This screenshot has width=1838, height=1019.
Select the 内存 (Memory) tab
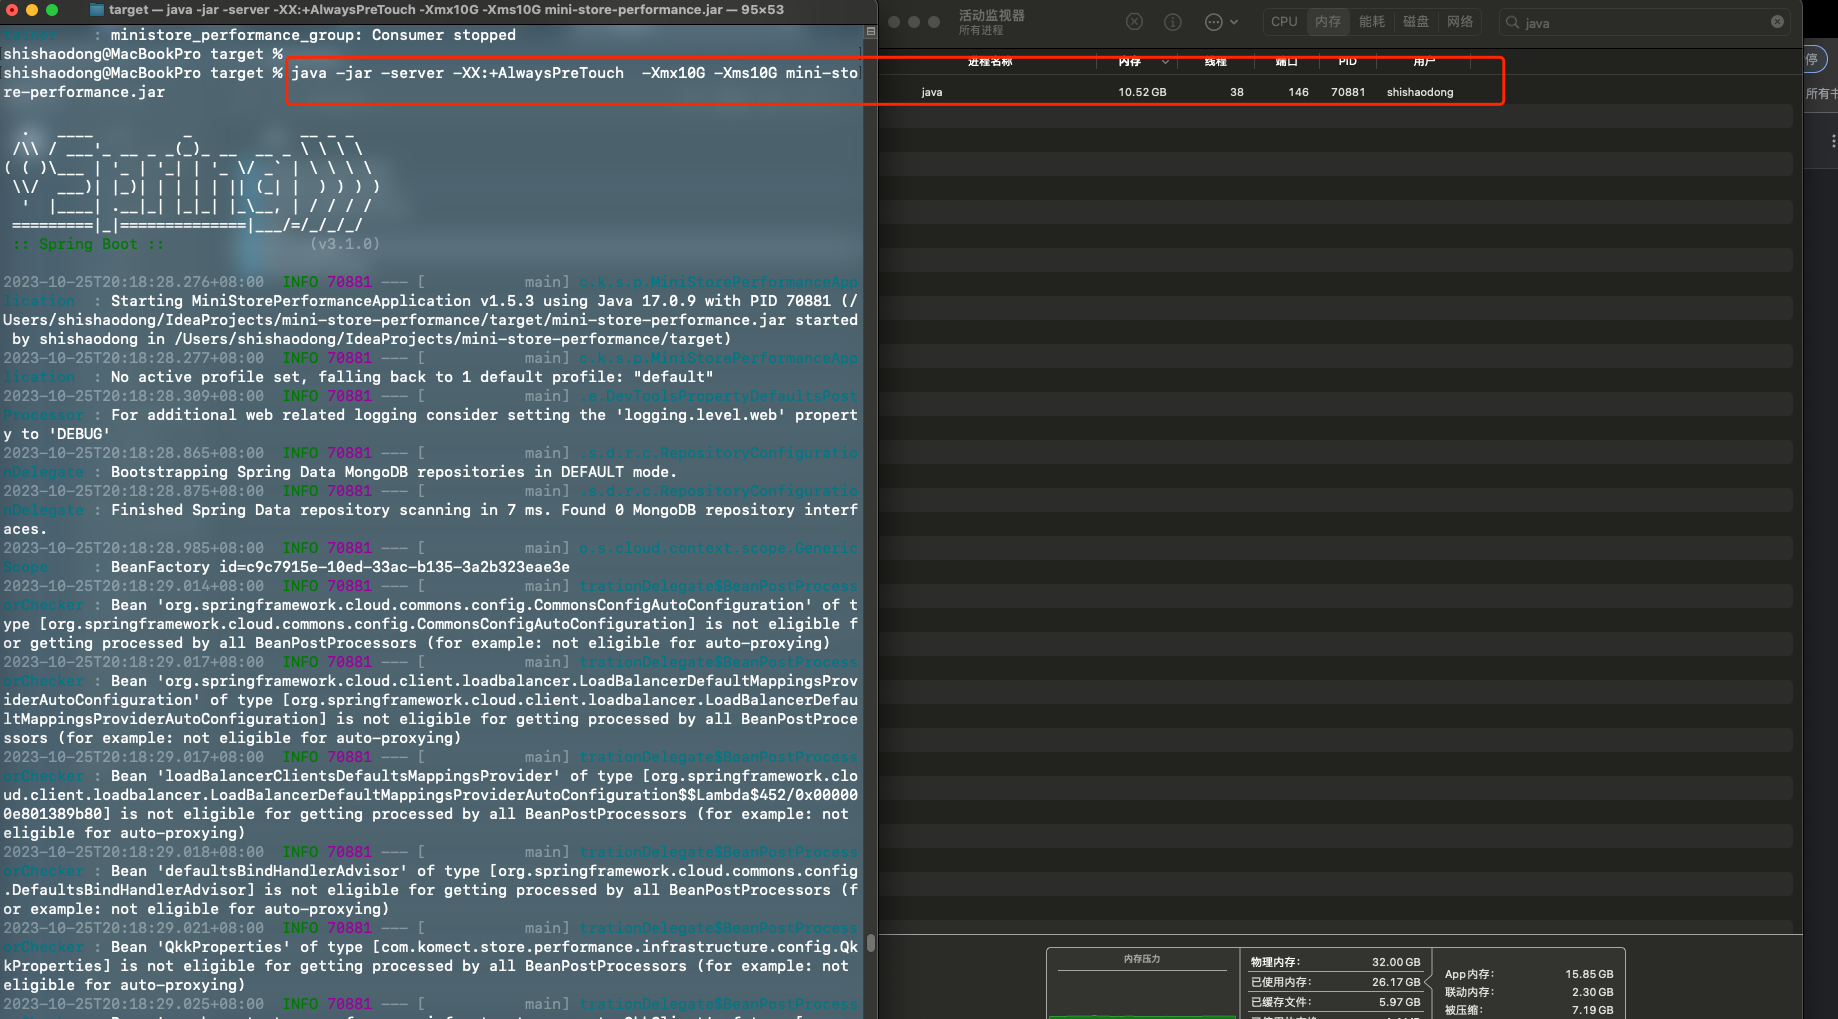[x=1328, y=22]
